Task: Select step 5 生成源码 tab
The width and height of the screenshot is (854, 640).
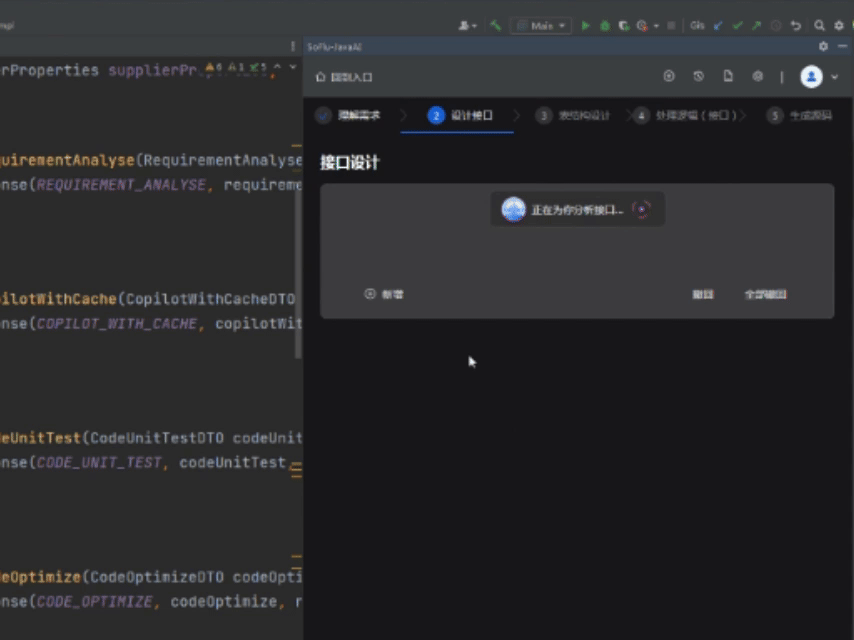Action: [799, 115]
